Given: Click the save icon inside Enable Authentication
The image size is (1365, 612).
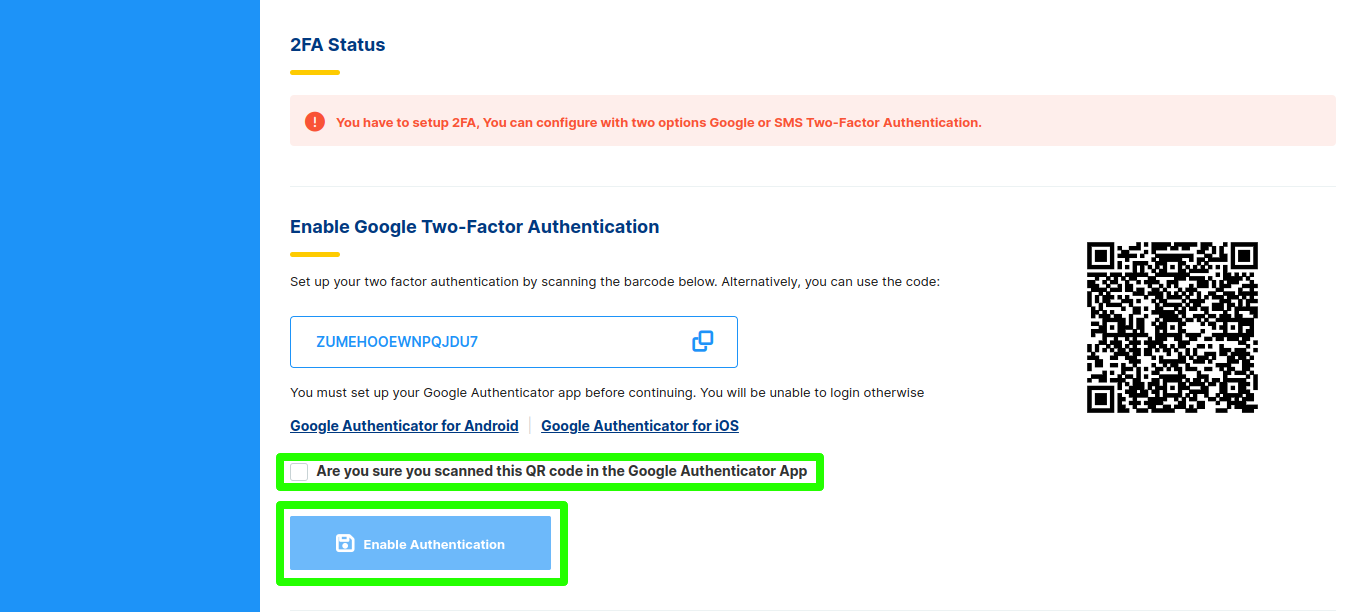Looking at the screenshot, I should [345, 543].
